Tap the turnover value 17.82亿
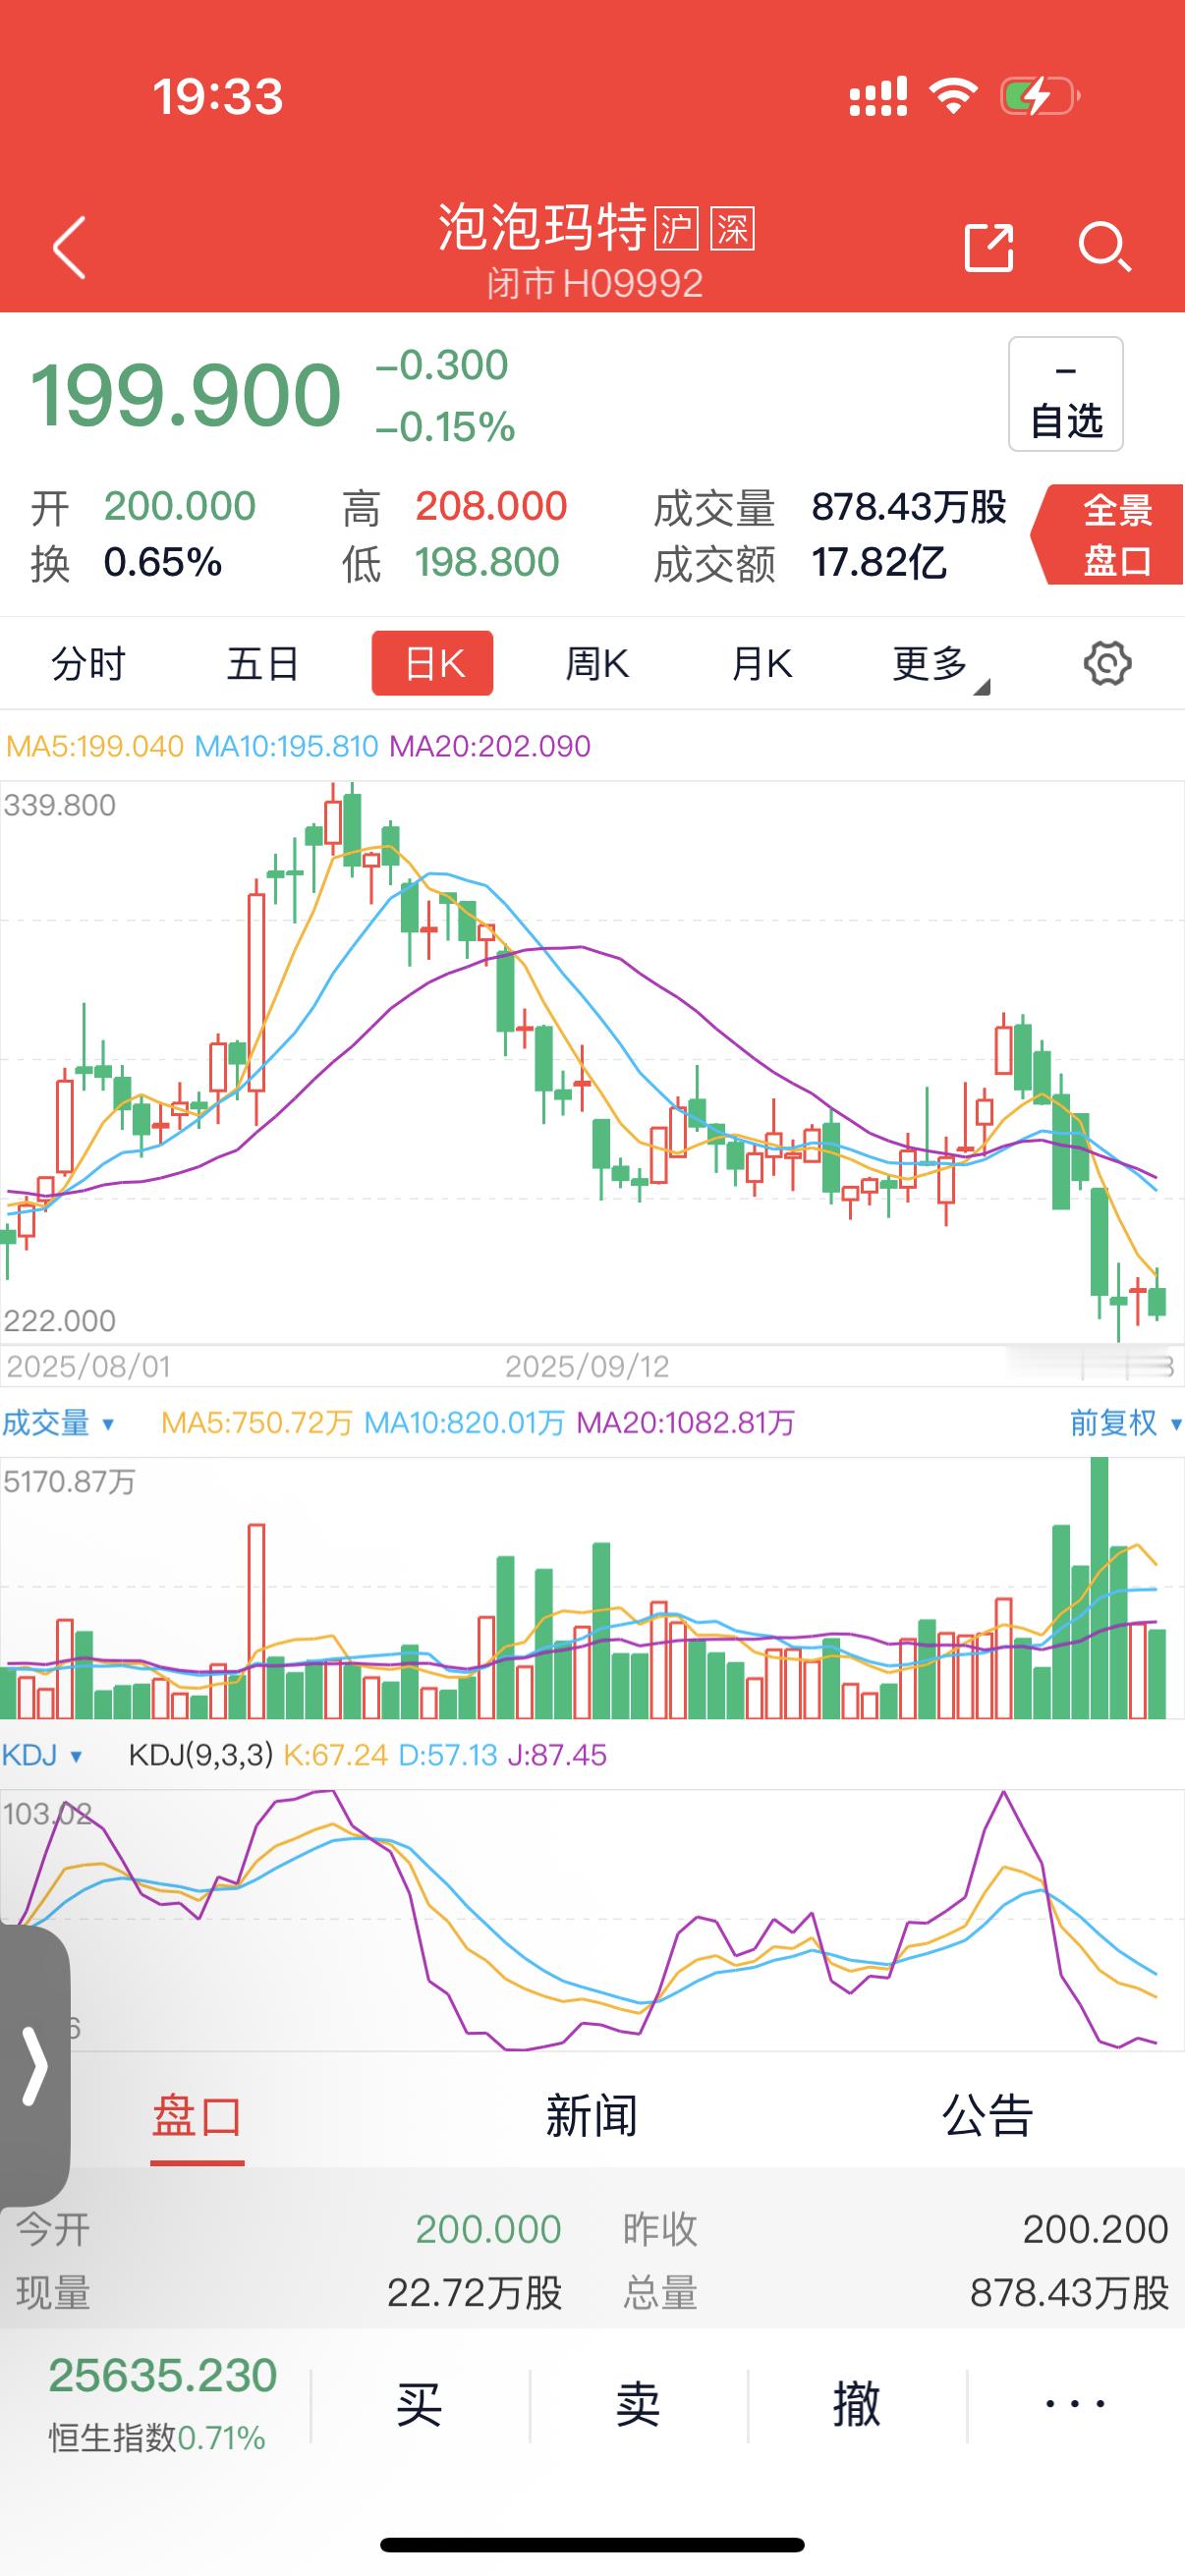The height and width of the screenshot is (2576, 1185). 879,563
